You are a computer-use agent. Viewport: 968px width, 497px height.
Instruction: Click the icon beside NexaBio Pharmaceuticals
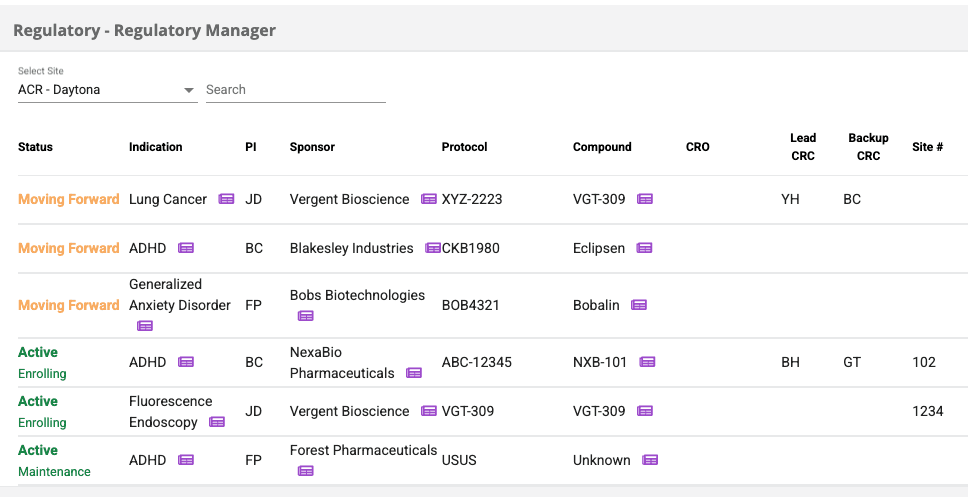tap(414, 373)
